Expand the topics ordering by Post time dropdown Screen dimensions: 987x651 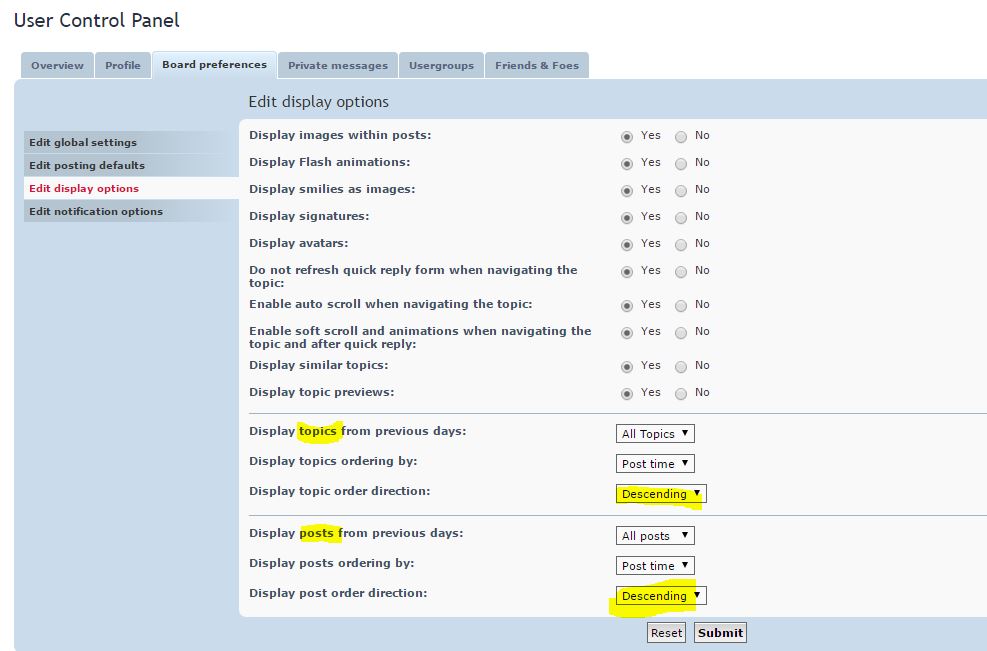click(655, 464)
